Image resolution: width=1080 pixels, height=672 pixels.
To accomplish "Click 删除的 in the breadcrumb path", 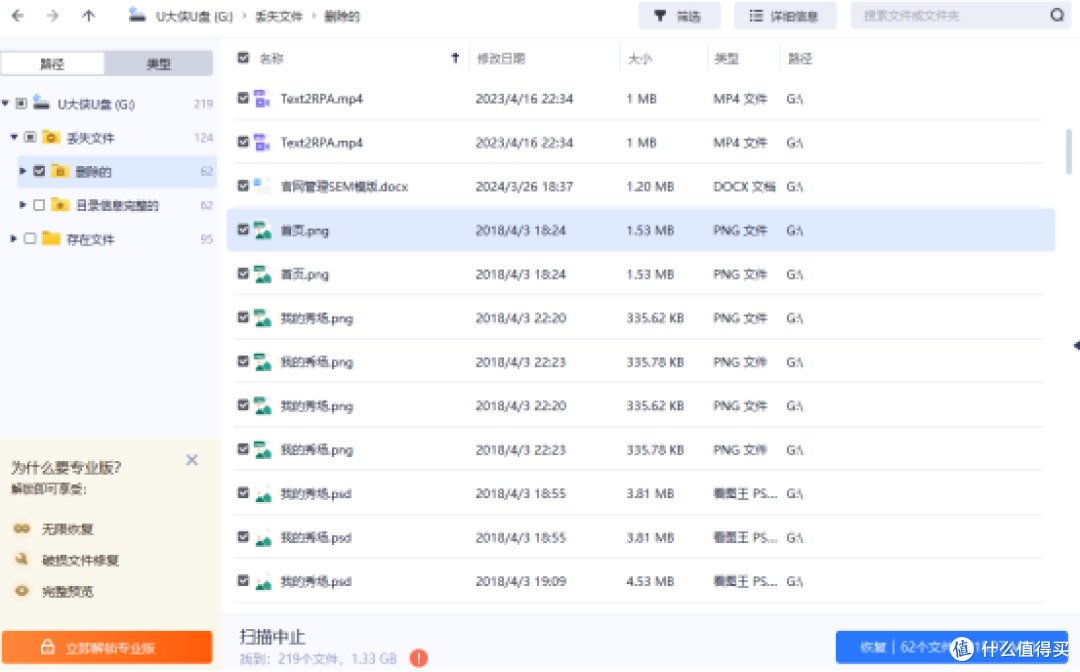I will click(x=342, y=16).
